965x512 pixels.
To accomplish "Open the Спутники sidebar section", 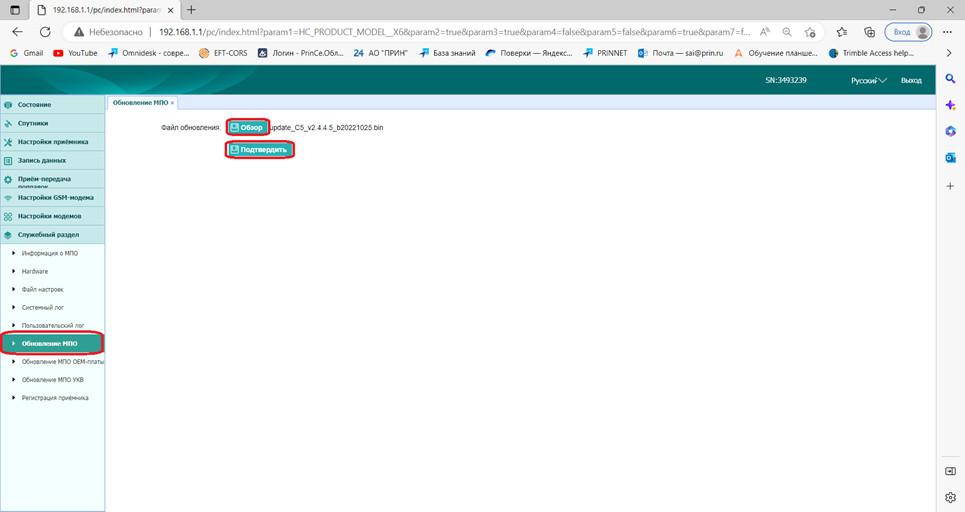I will (52, 123).
